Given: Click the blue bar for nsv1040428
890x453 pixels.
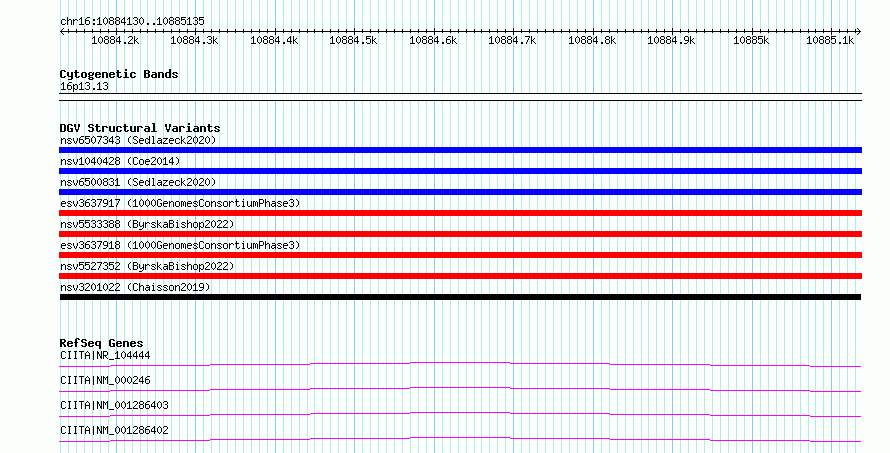Looking at the screenshot, I should [460, 171].
